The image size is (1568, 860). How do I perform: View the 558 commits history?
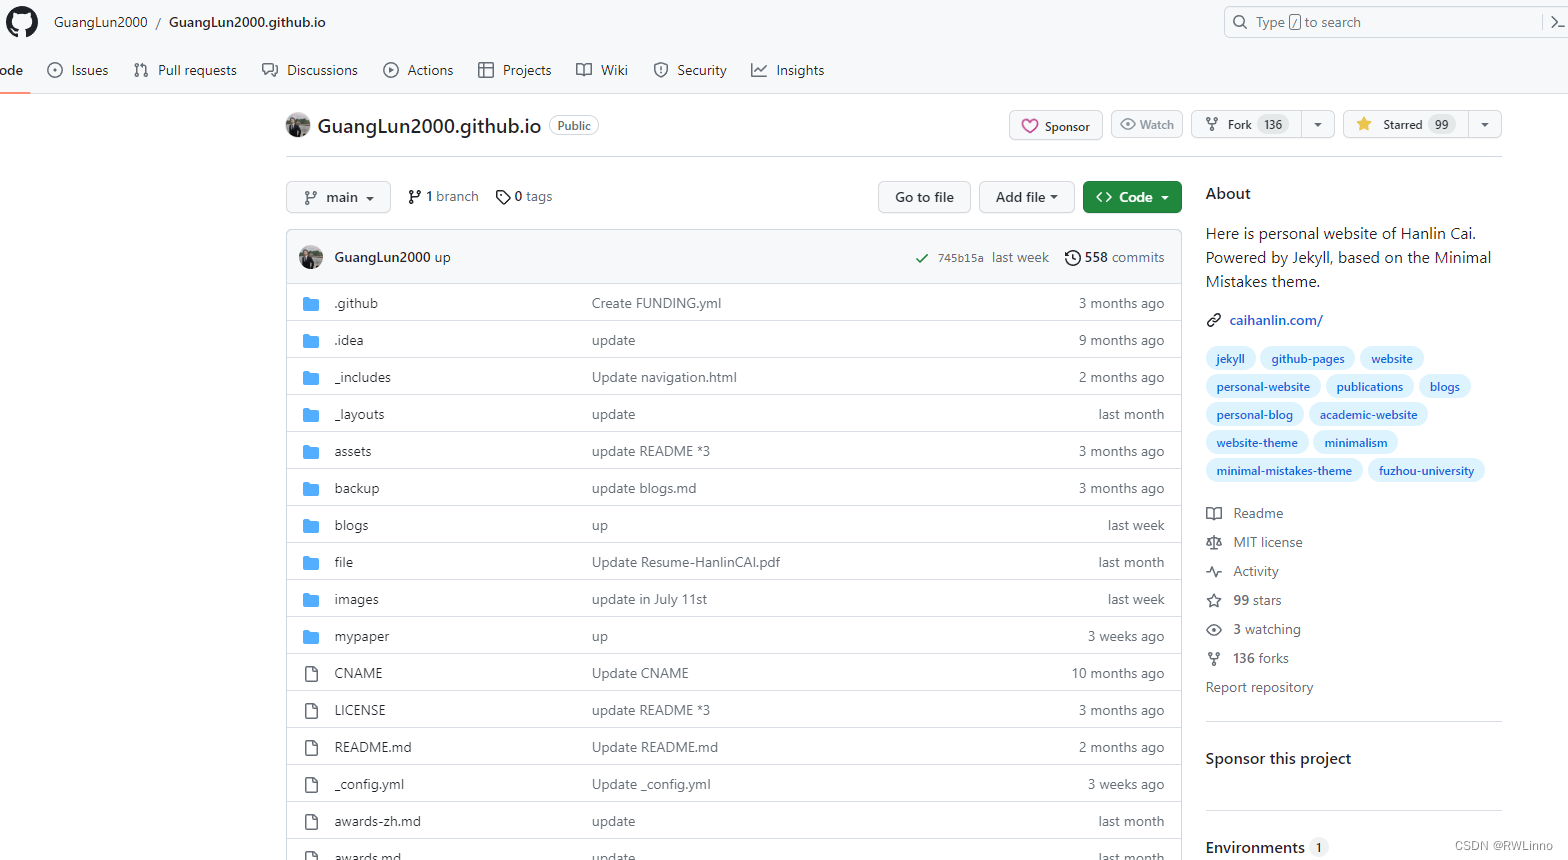pos(1114,257)
